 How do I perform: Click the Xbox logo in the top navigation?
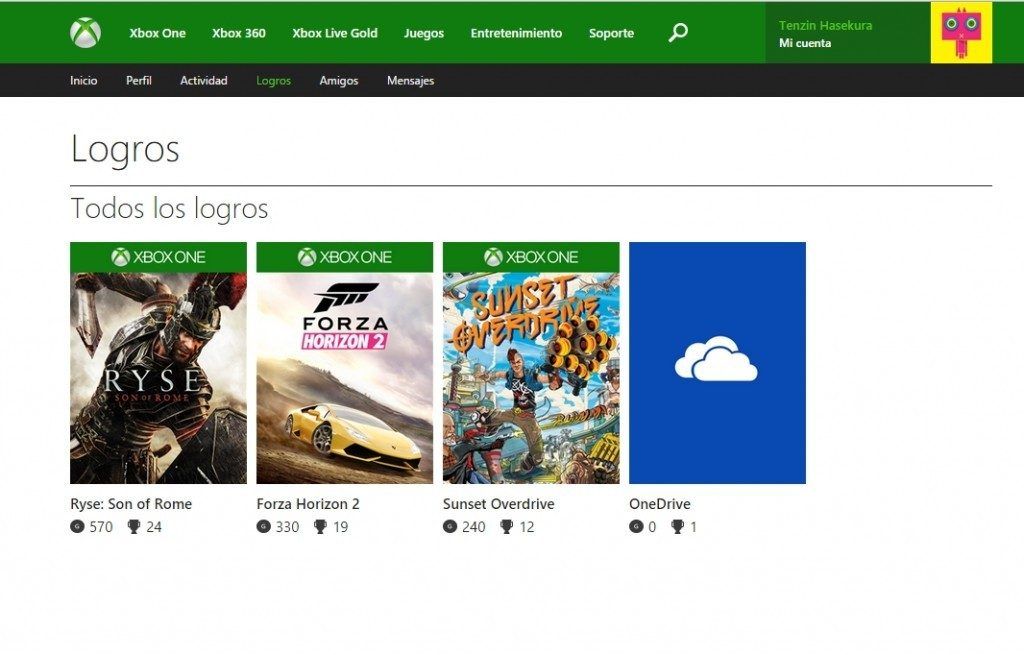tap(85, 31)
